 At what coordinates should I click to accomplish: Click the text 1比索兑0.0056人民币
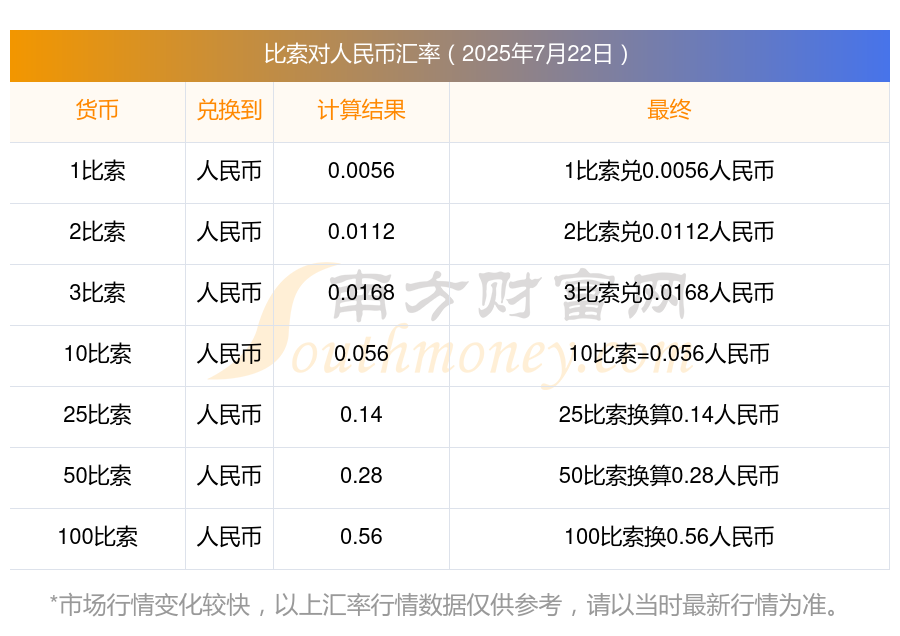tap(669, 171)
